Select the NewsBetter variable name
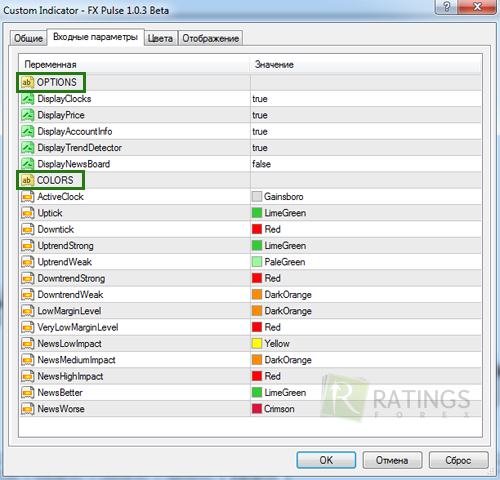 60,393
